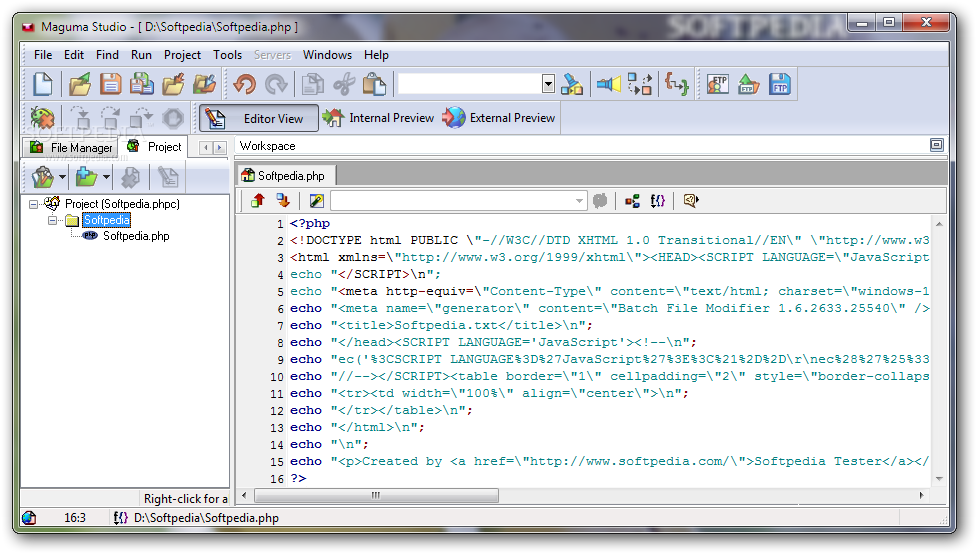The image size is (977, 554).
Task: Open the Help menu
Action: (x=376, y=55)
